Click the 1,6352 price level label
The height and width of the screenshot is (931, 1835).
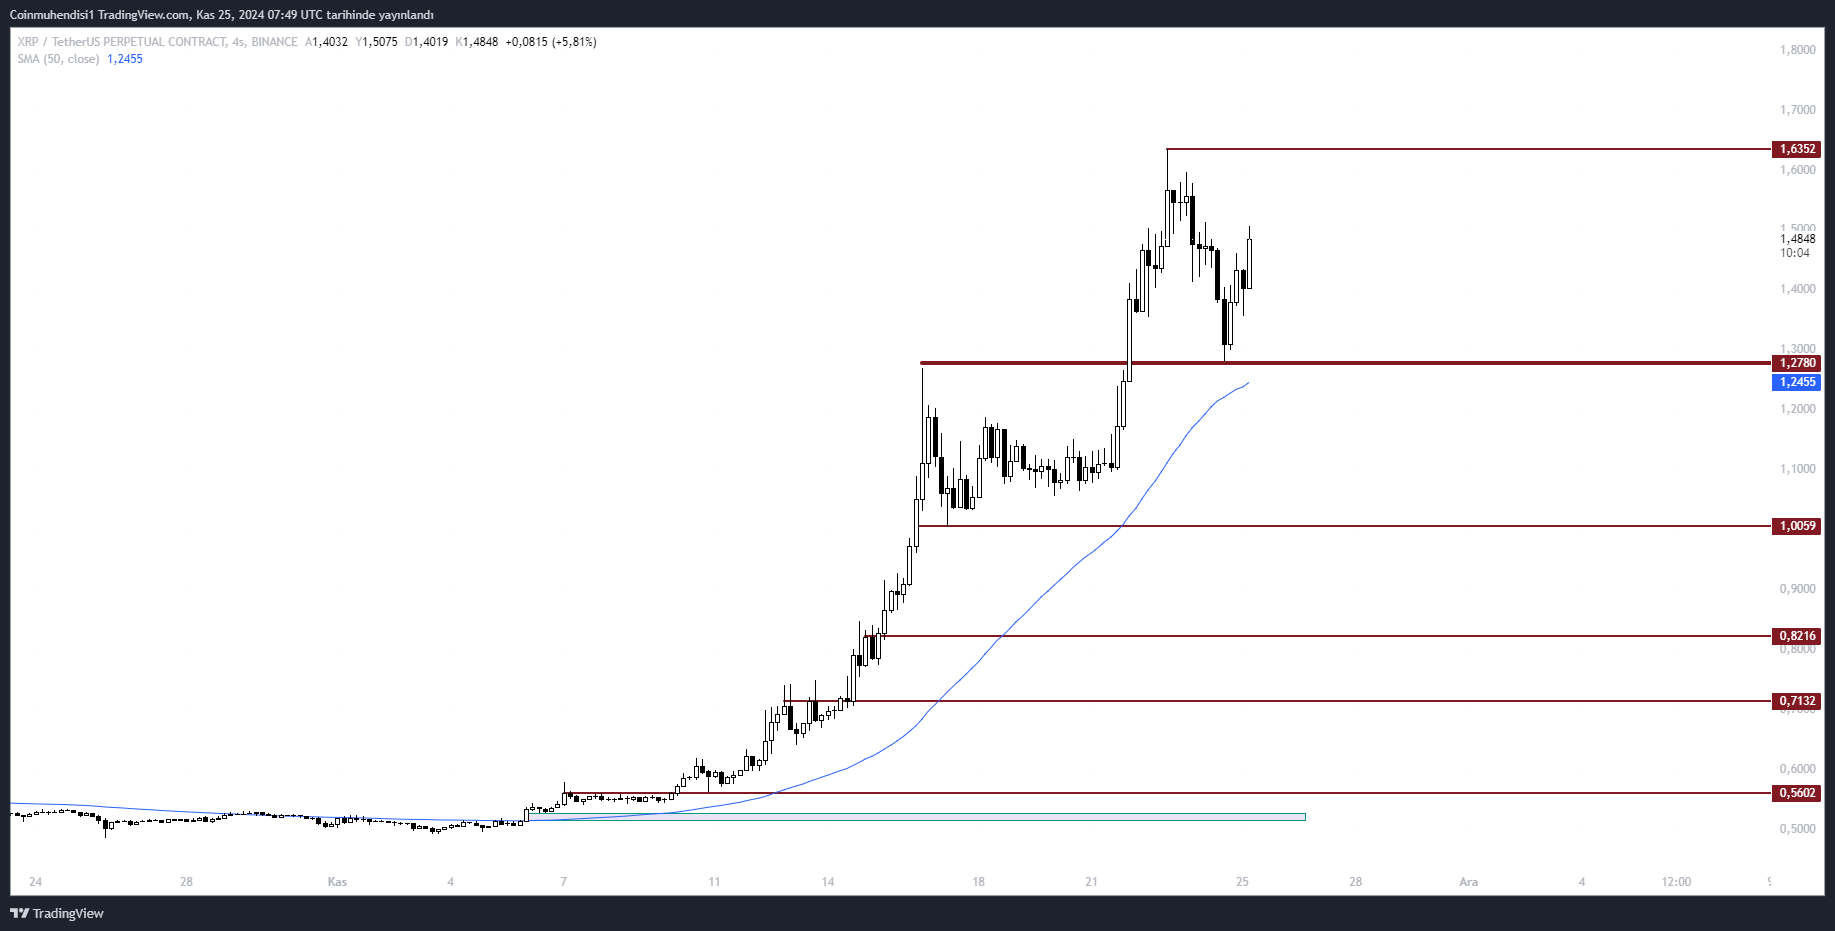pos(1796,149)
